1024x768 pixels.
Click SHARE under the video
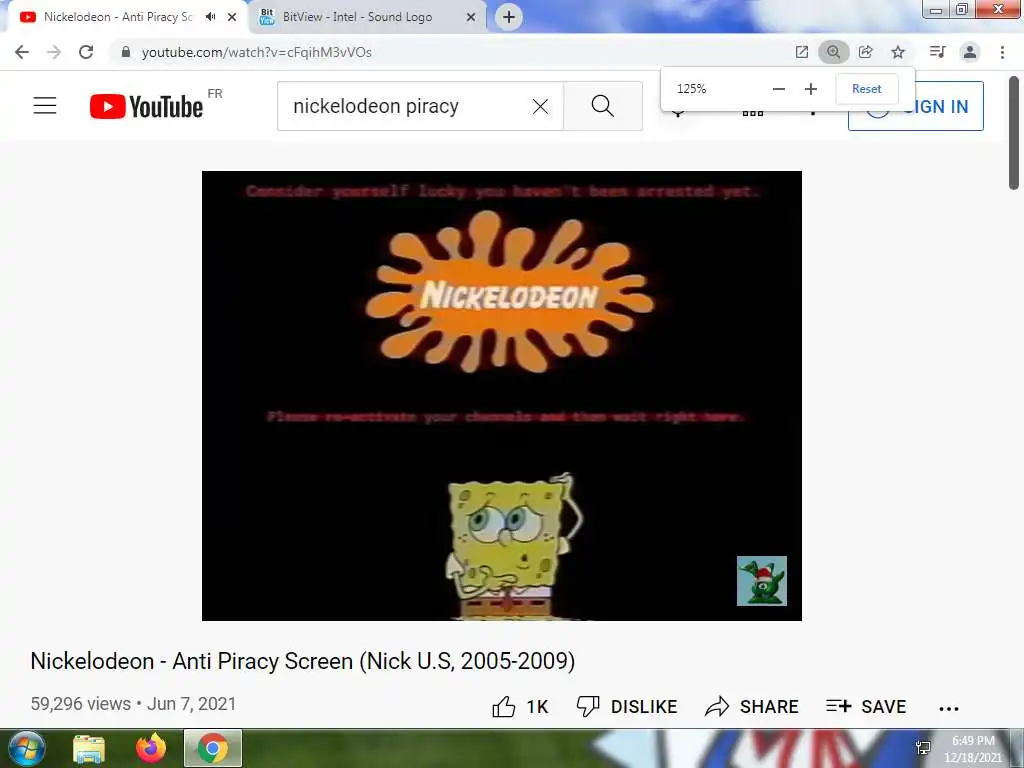[x=752, y=707]
